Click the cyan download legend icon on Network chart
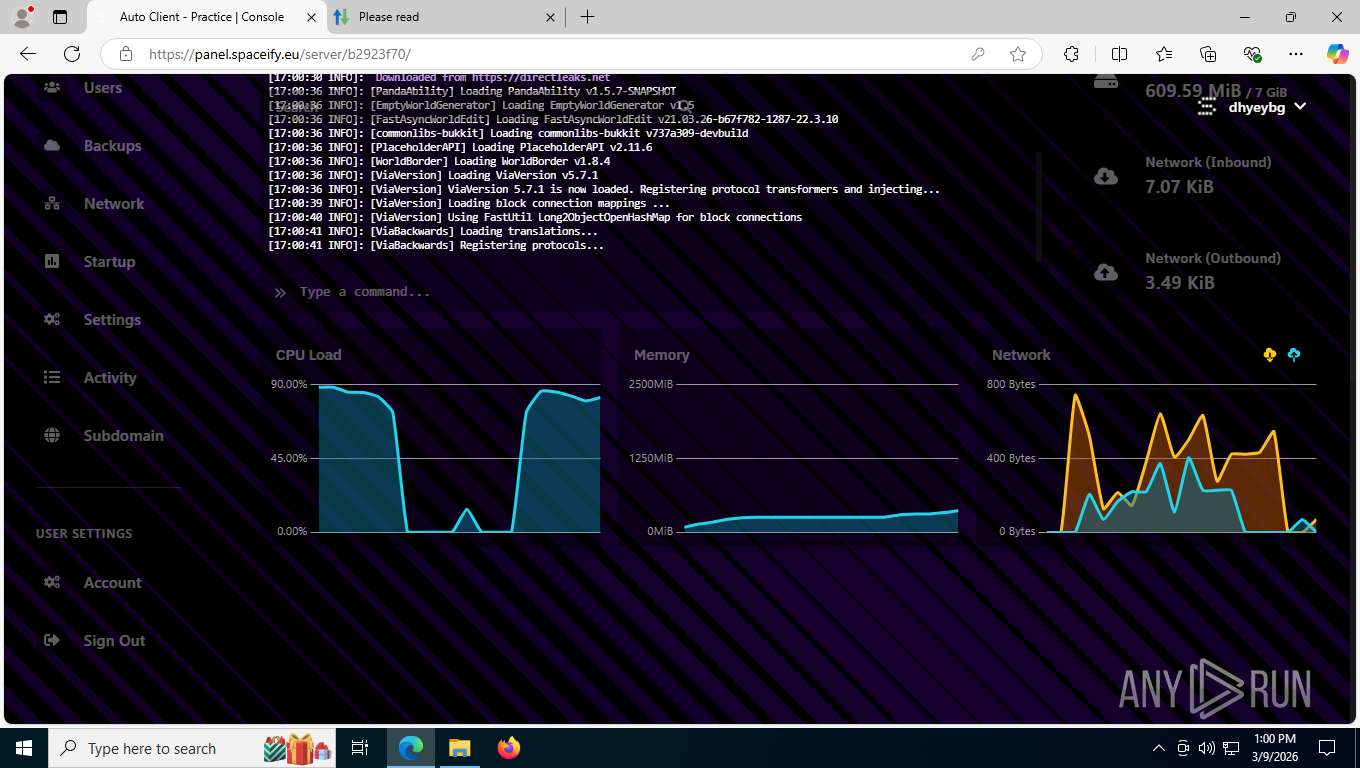1360x768 pixels. click(1294, 355)
